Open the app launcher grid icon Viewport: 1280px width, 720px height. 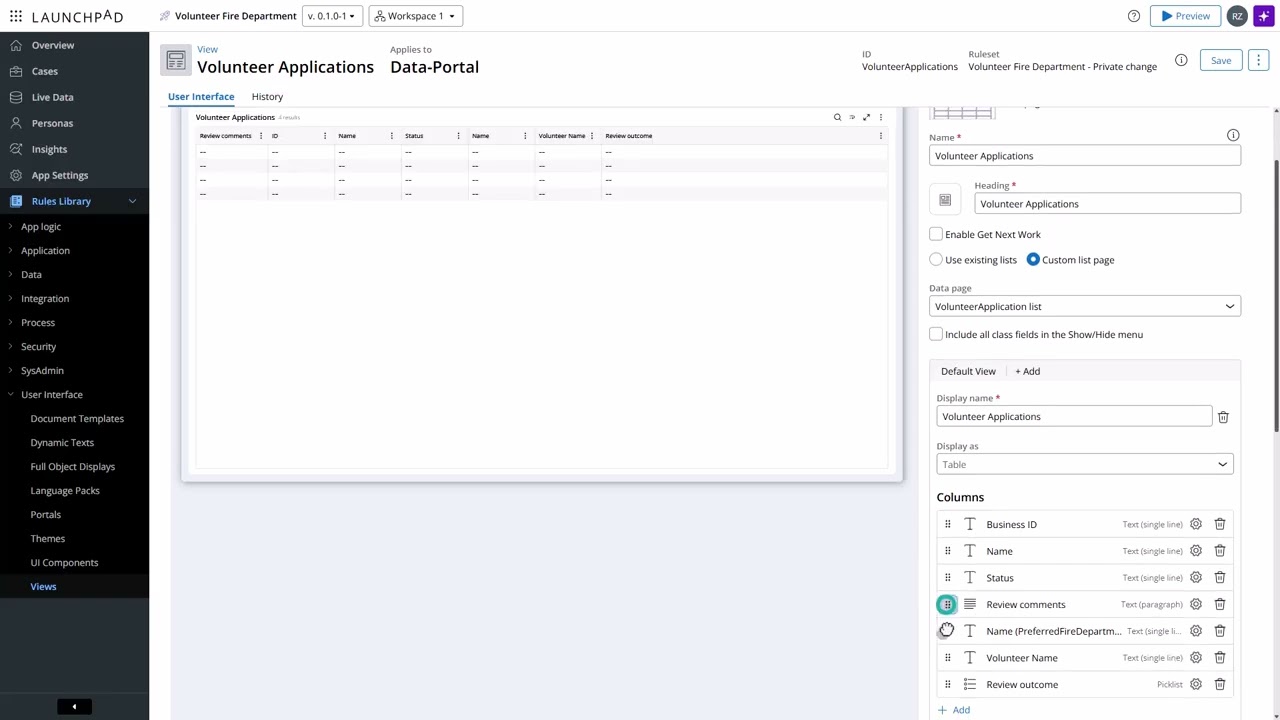coord(16,16)
